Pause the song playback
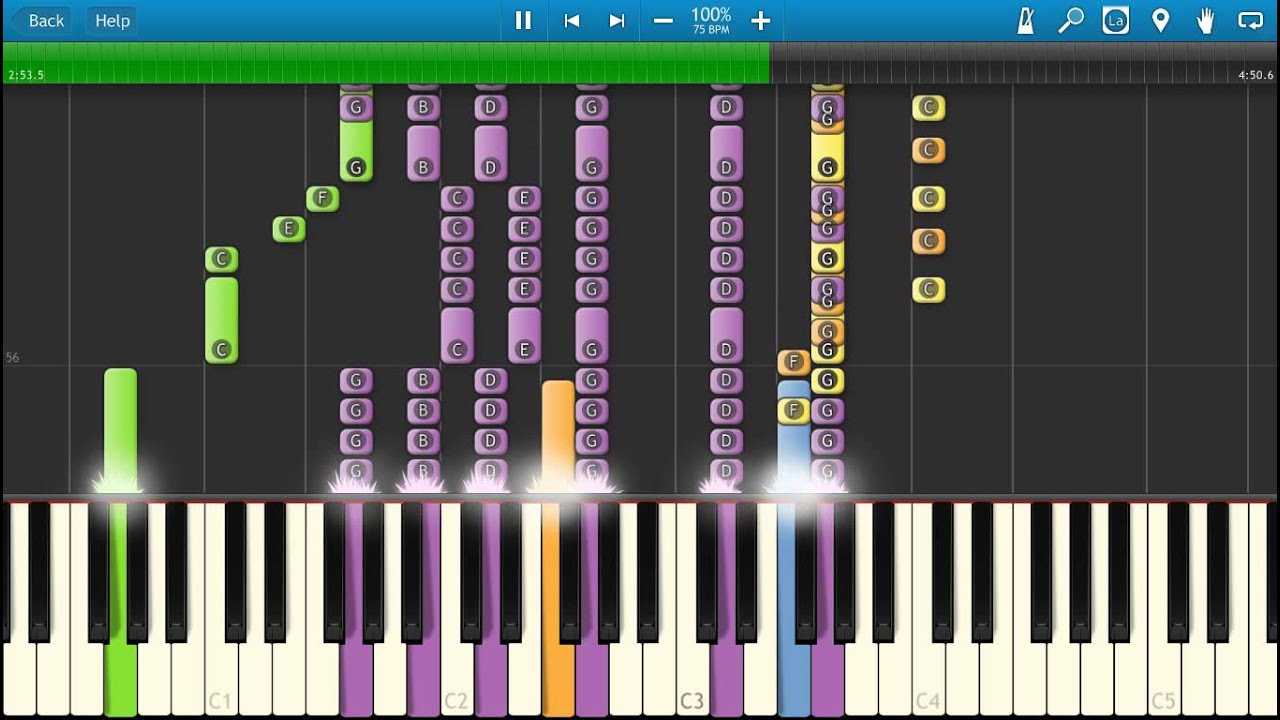Viewport: 1280px width, 720px height. click(x=523, y=20)
